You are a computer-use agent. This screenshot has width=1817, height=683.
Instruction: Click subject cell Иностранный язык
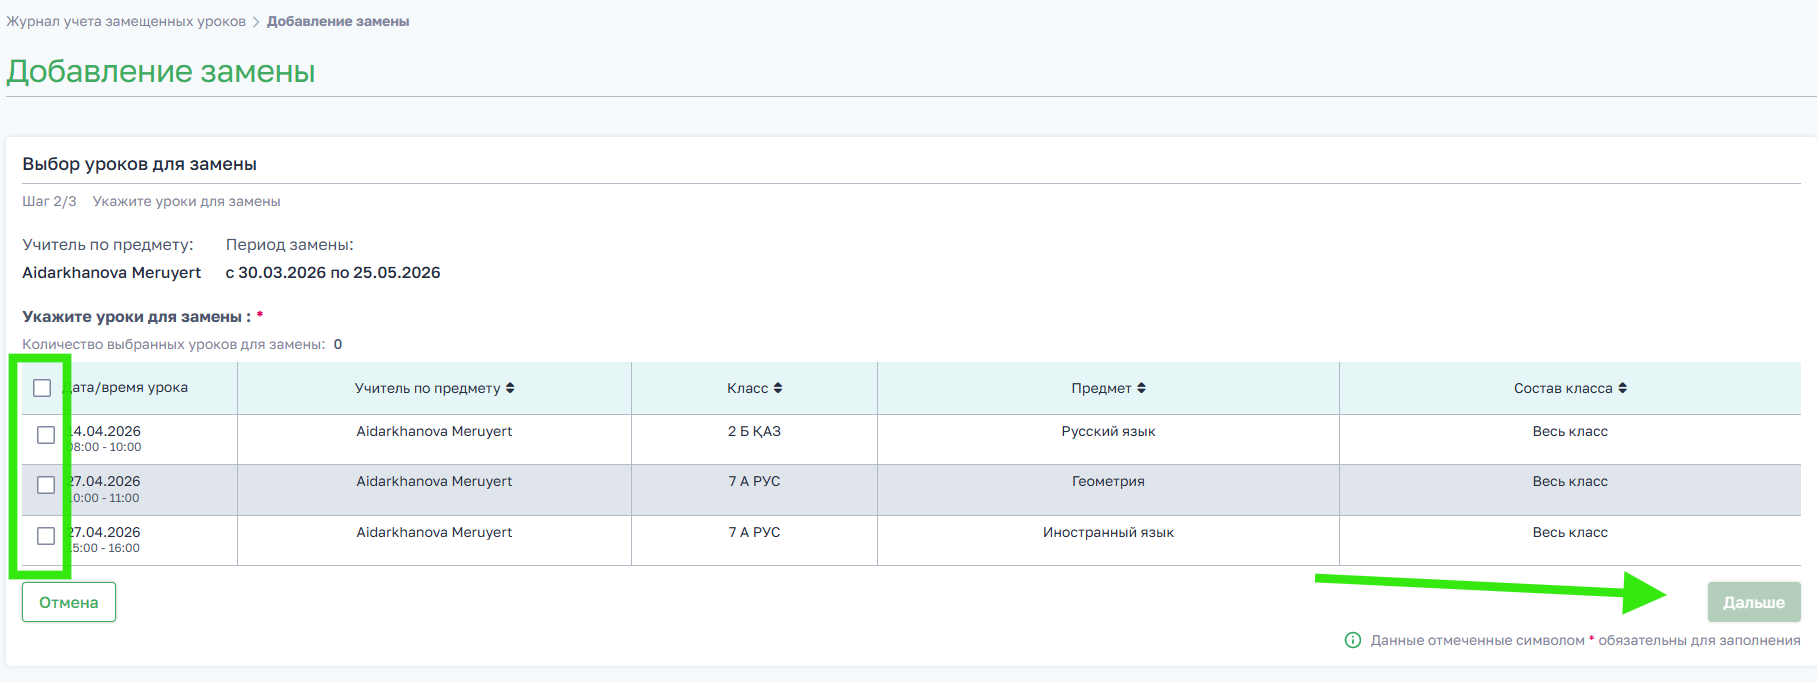pos(1108,532)
